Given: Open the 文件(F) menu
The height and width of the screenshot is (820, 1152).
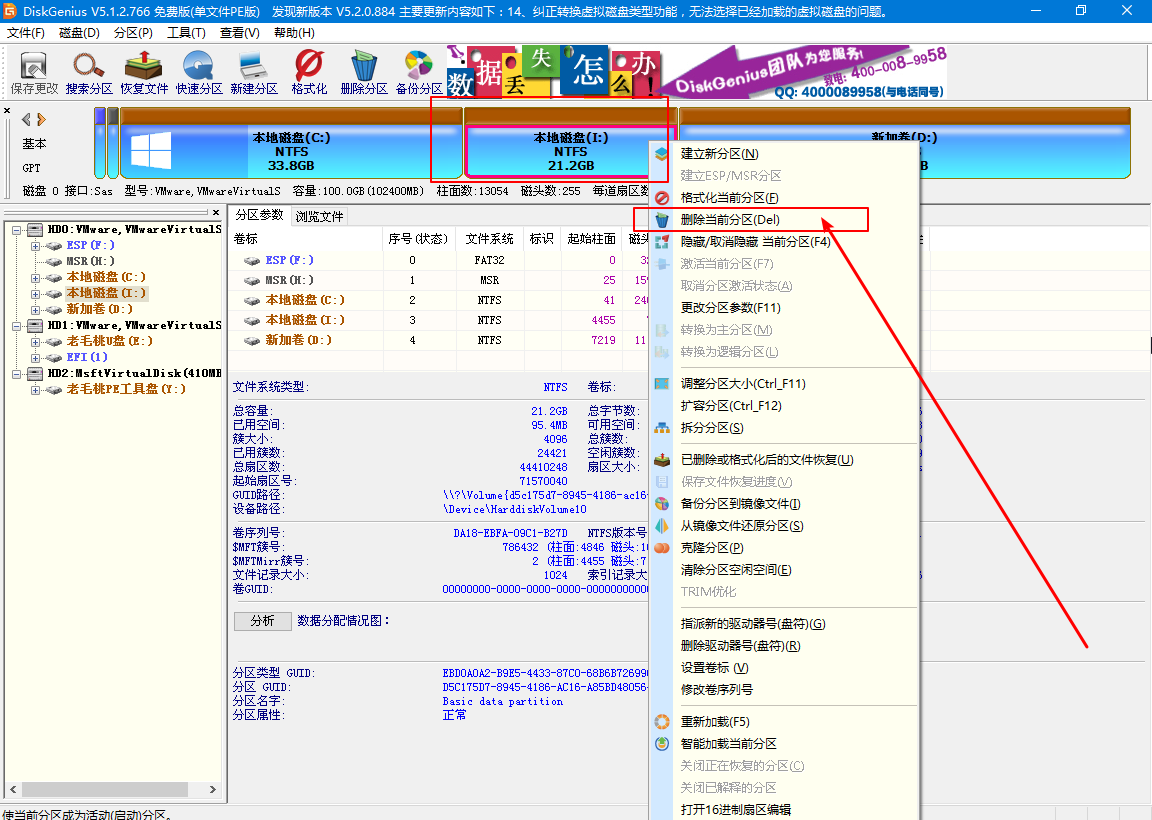Looking at the screenshot, I should [x=26, y=33].
